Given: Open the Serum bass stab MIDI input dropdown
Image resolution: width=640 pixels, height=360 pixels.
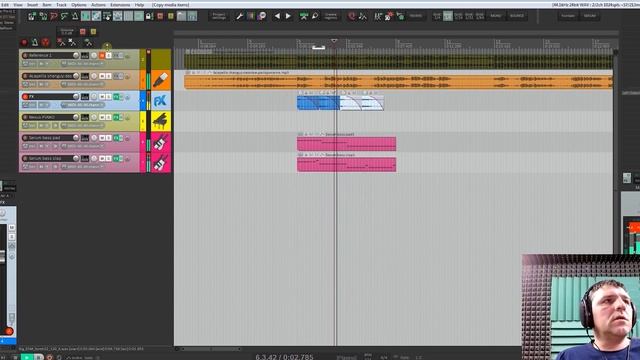Looking at the screenshot, I should tap(82, 167).
